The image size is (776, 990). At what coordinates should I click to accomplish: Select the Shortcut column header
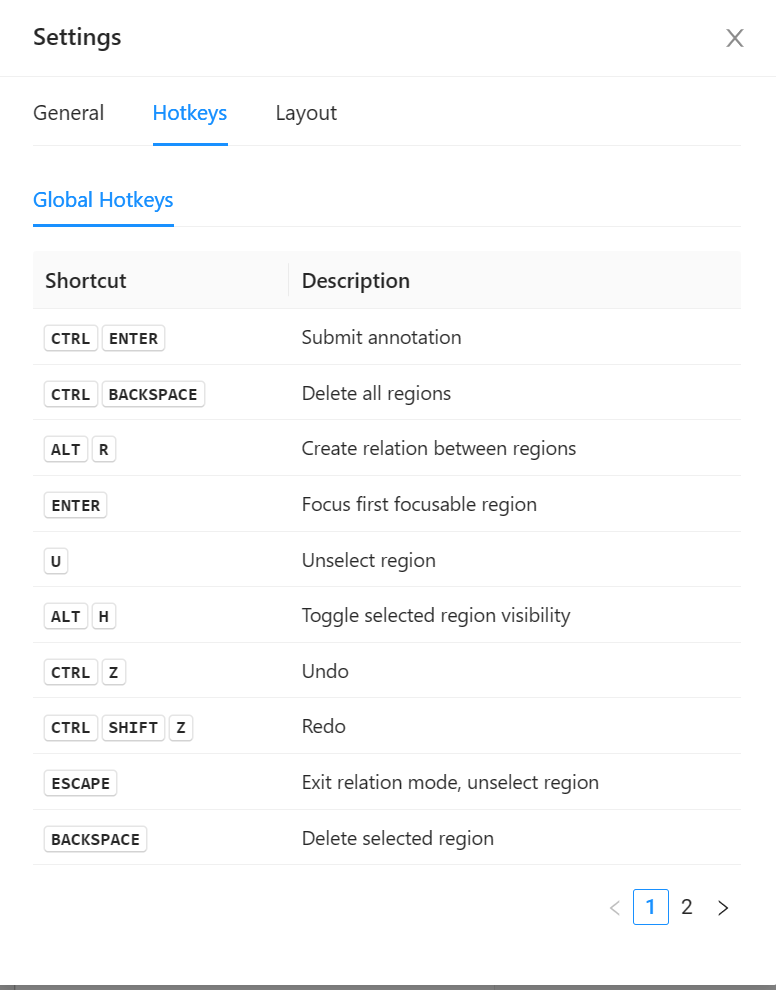coord(85,281)
